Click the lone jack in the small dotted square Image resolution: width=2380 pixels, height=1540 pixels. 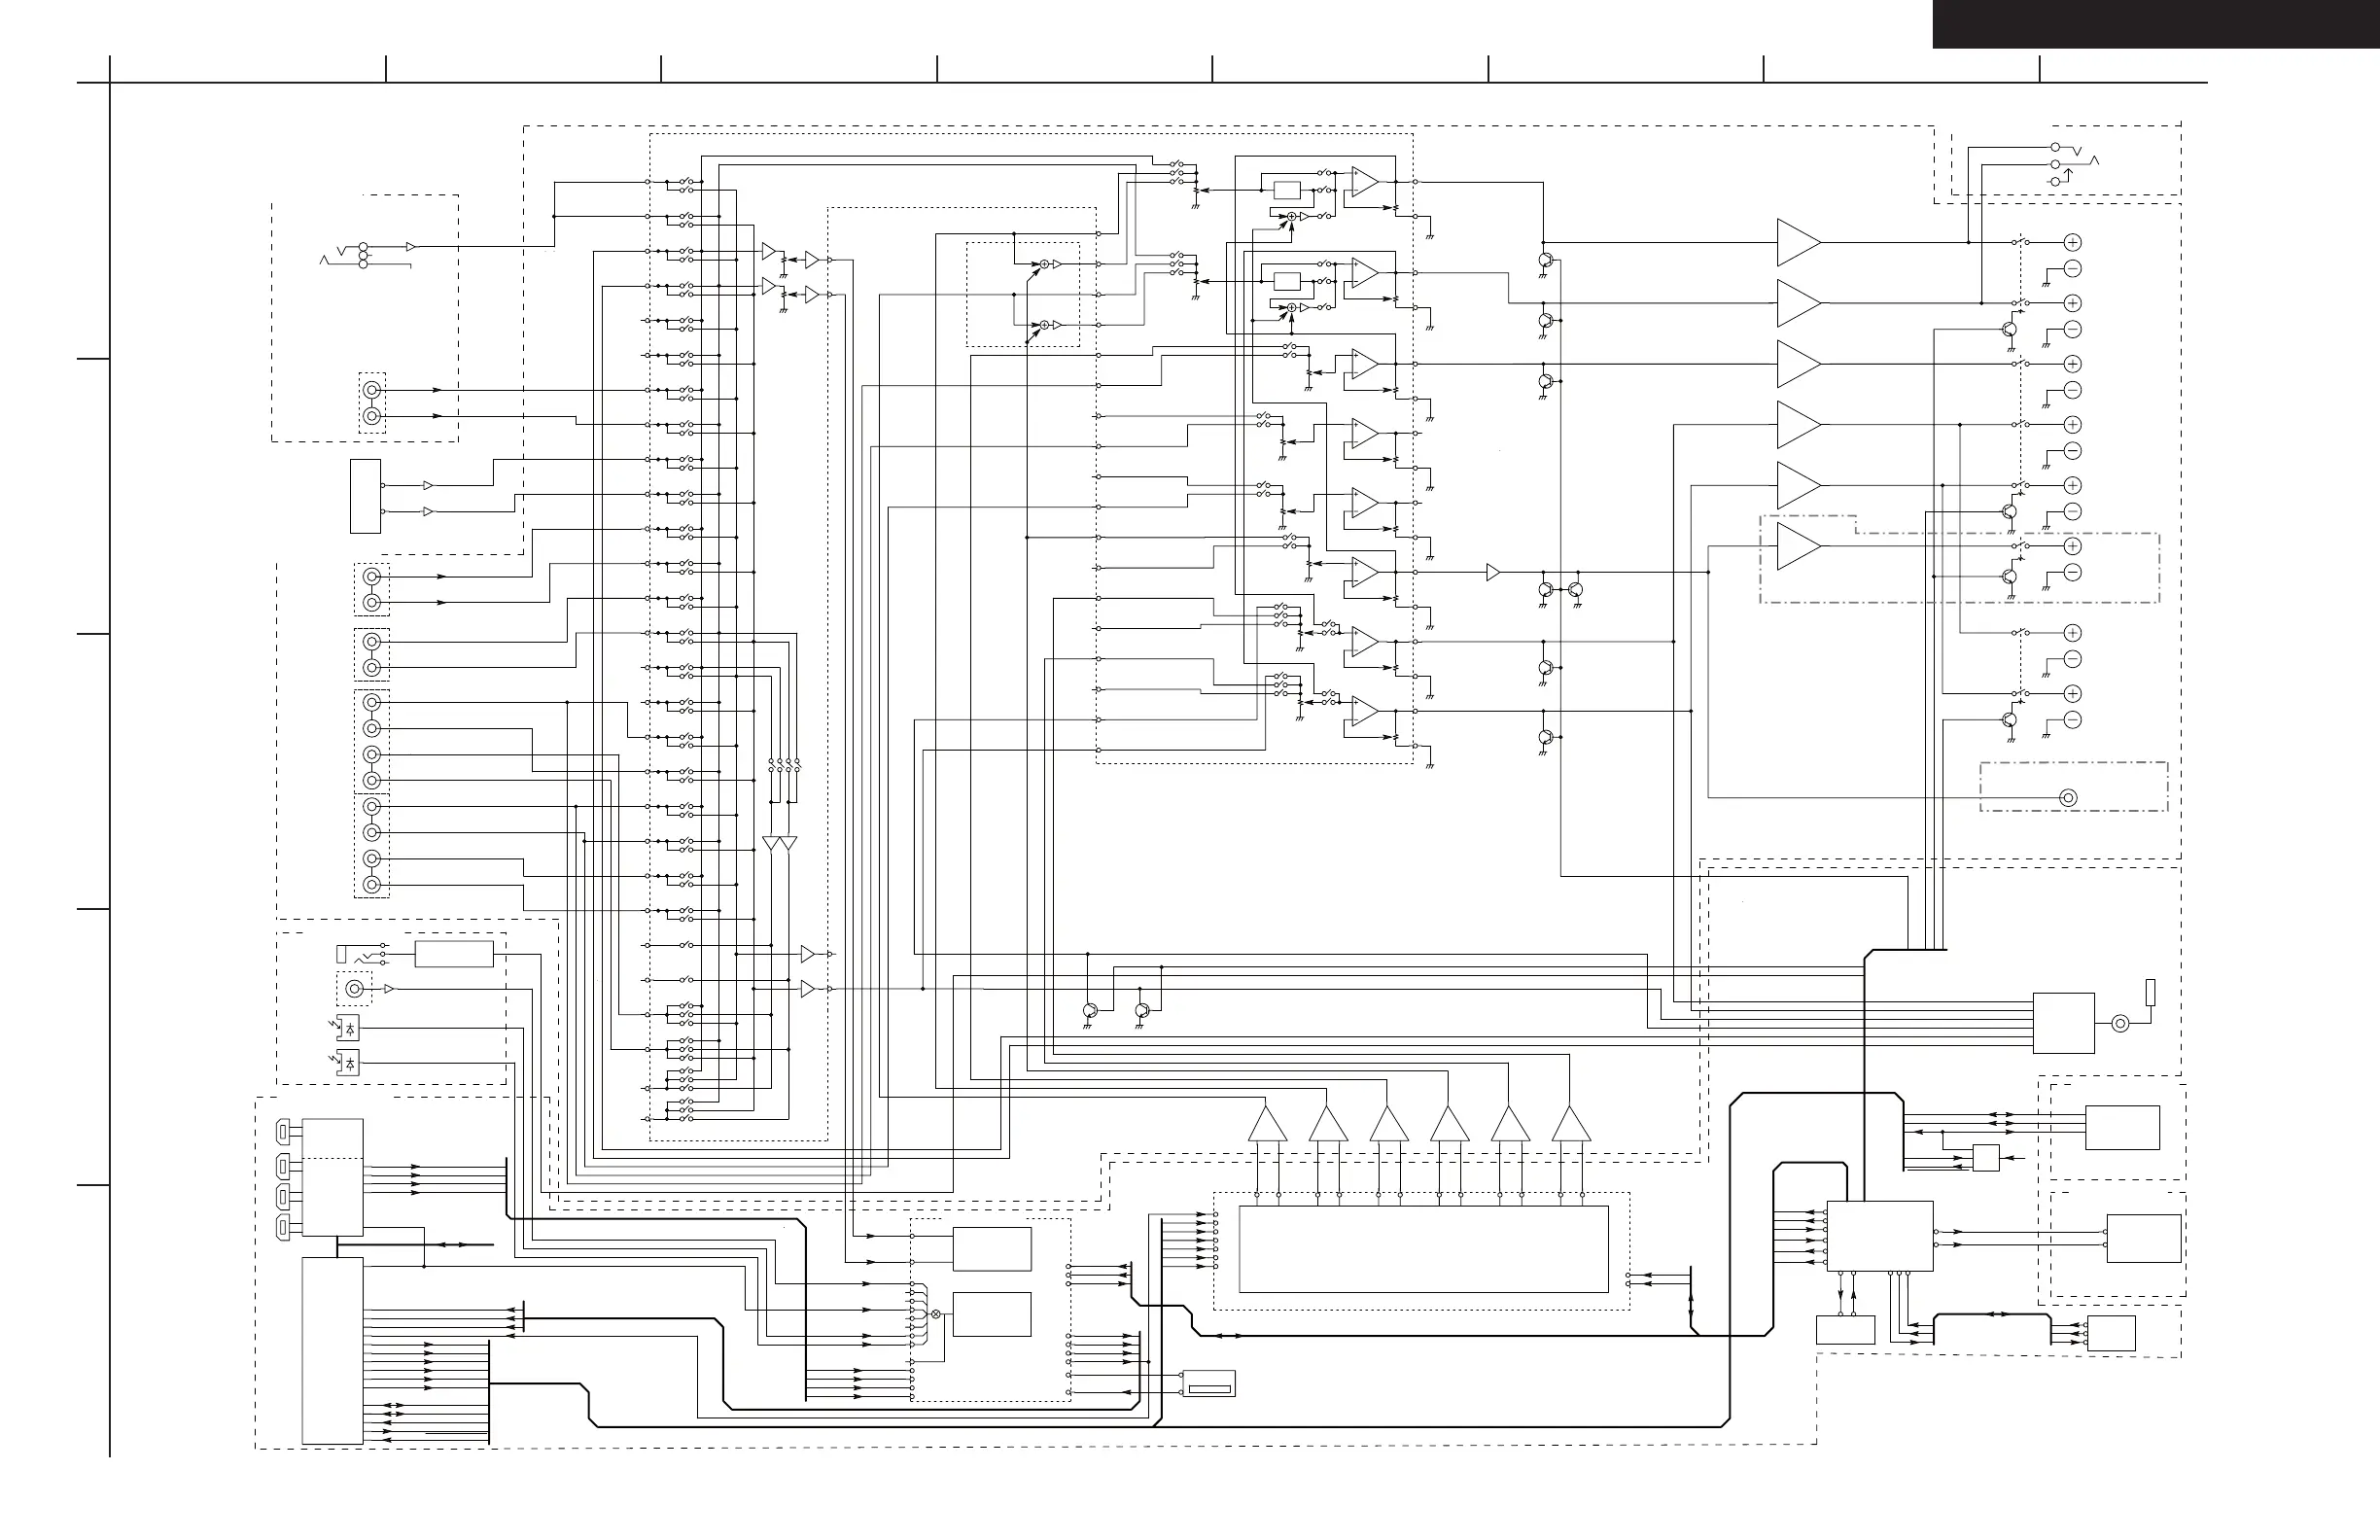click(354, 989)
